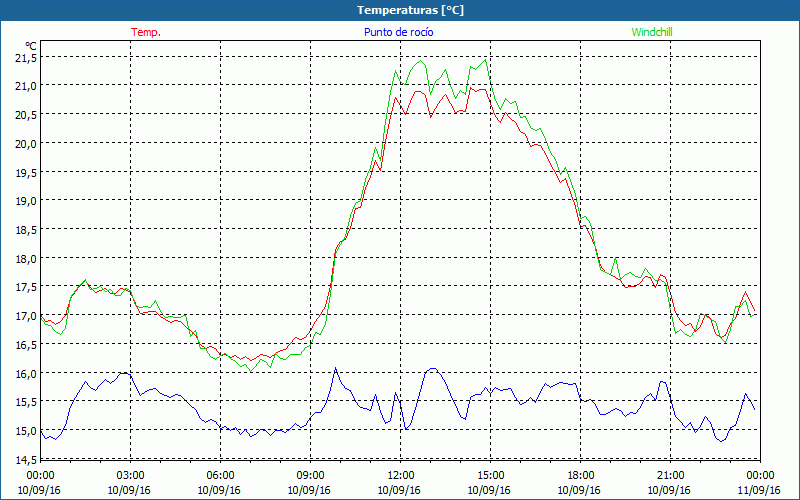This screenshot has height=500, width=800.
Task: Click the 15:00 time axis label
Action: point(490,476)
